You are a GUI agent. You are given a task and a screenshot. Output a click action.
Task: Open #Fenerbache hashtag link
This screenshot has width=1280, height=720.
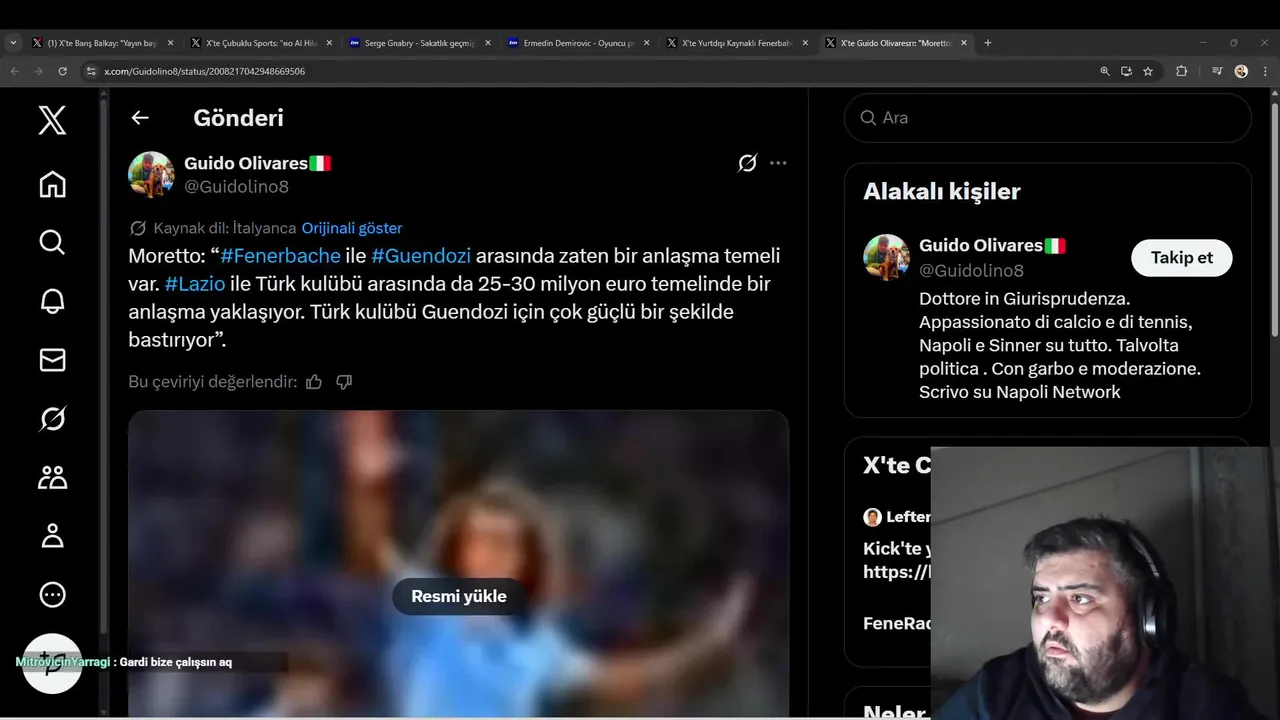pos(280,256)
